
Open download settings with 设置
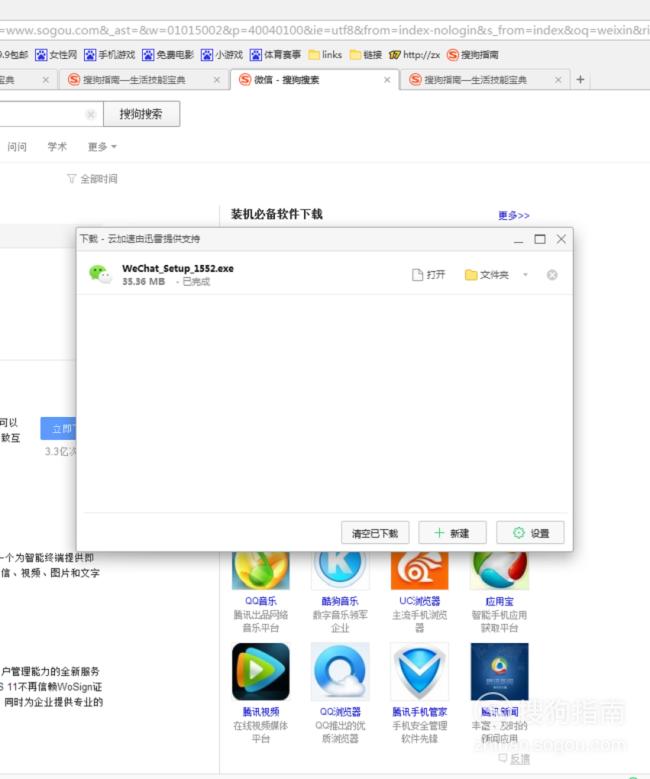tap(530, 533)
